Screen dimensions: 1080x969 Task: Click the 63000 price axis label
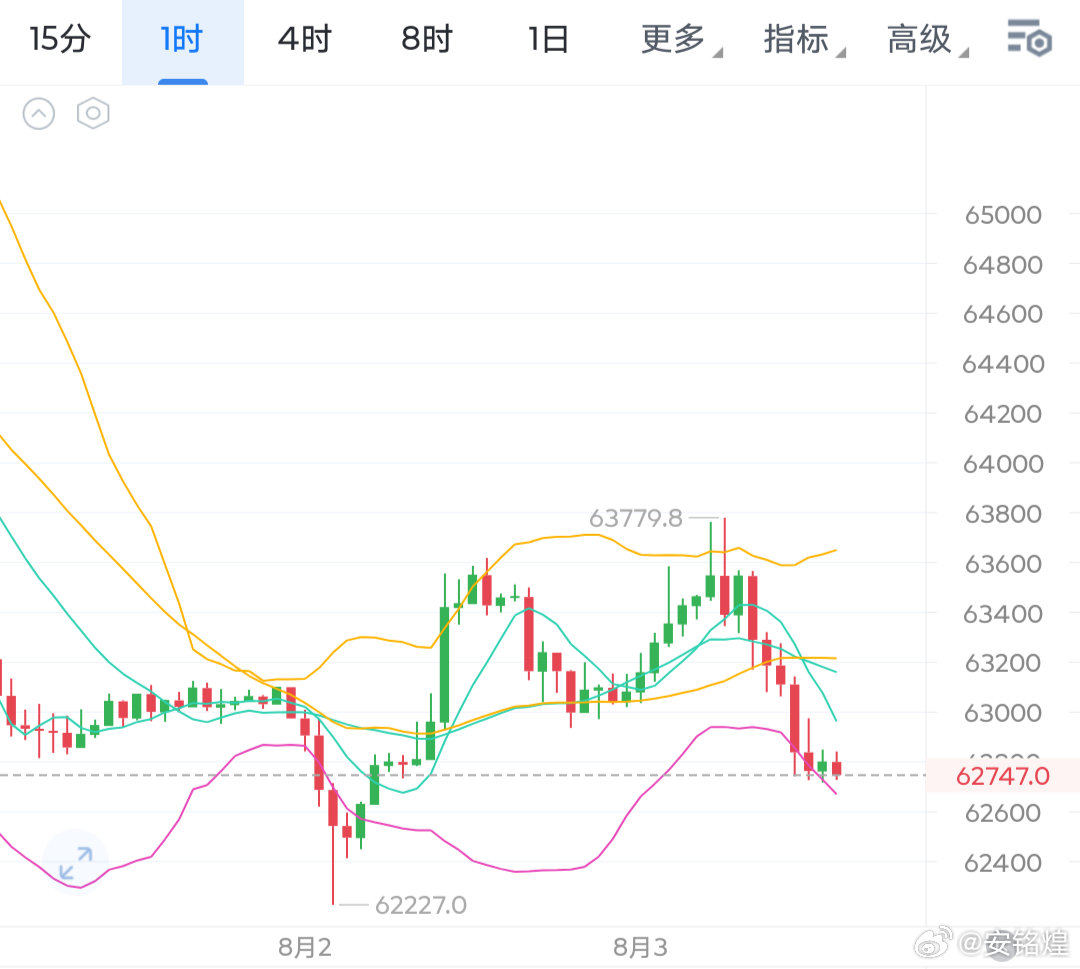point(1003,713)
